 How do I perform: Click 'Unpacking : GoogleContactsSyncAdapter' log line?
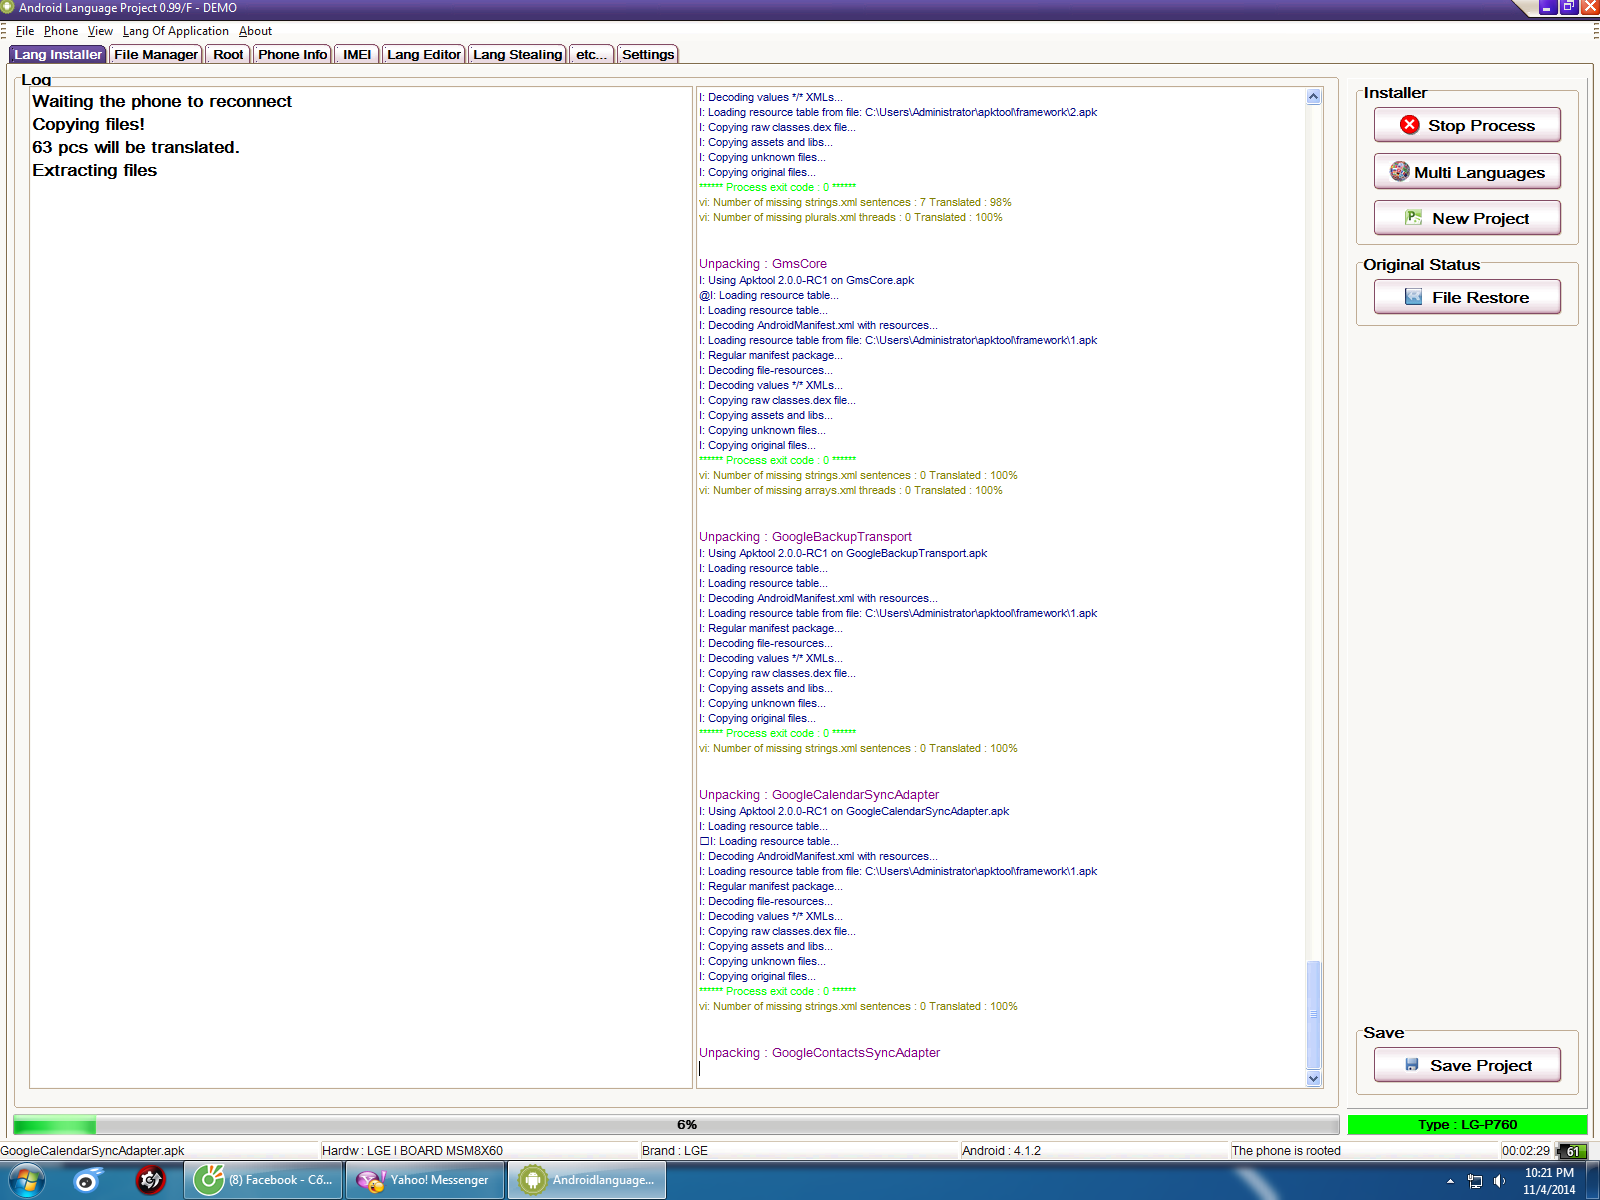(819, 1053)
